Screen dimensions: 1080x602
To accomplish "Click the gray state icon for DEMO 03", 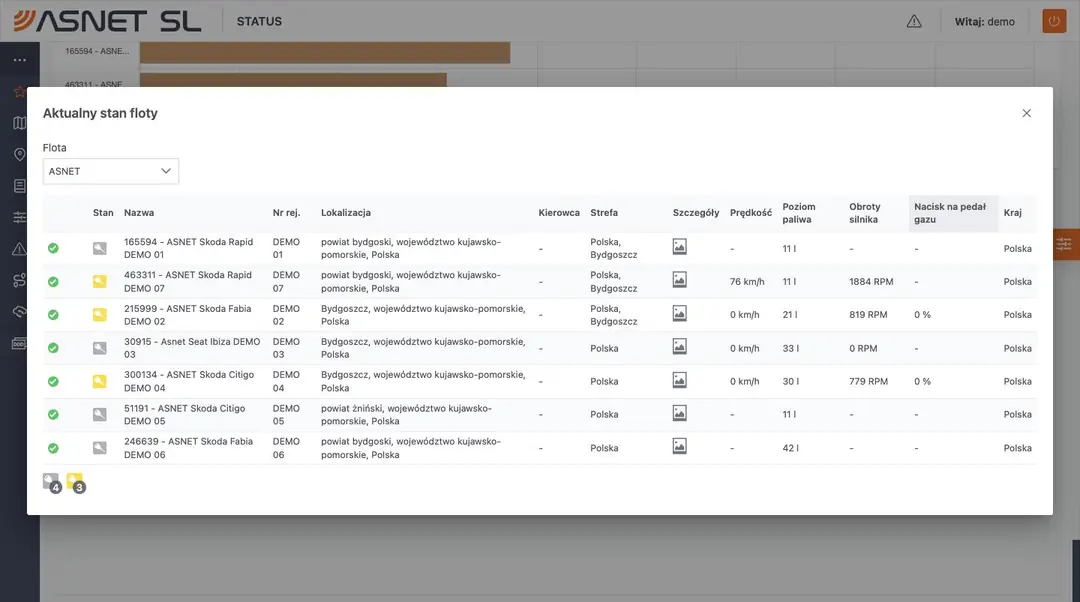I will click(x=100, y=348).
